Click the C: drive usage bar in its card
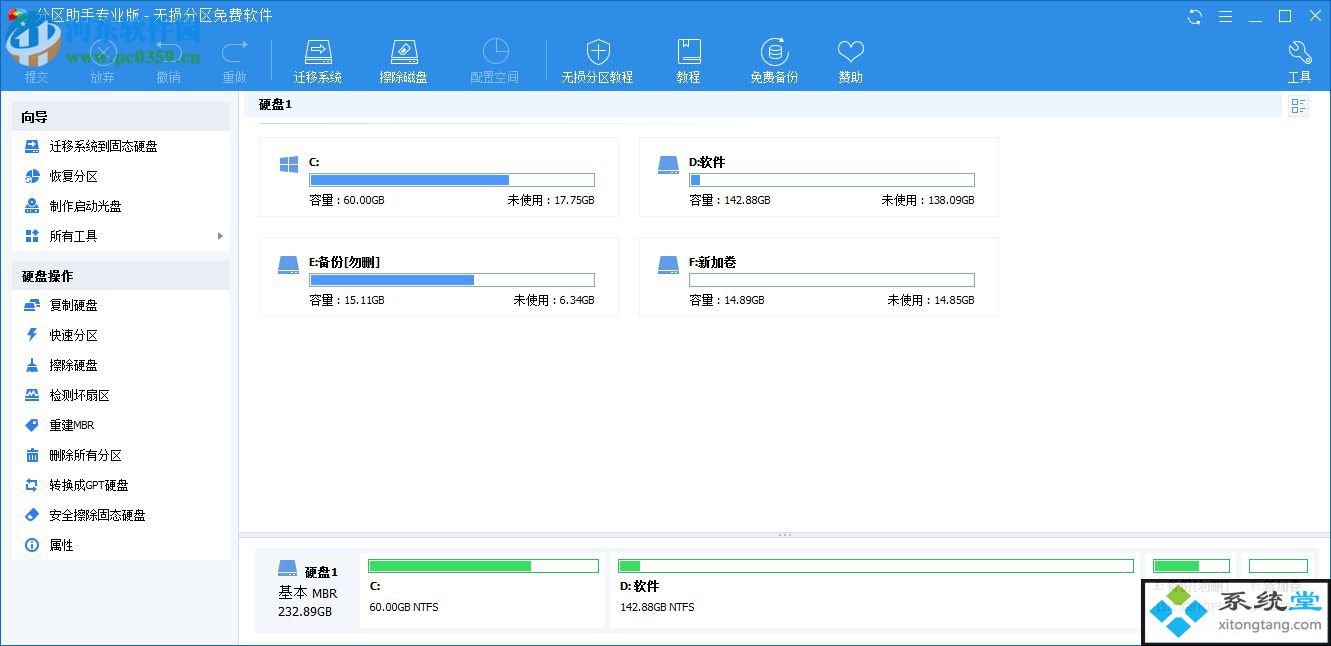1331x646 pixels. click(452, 180)
